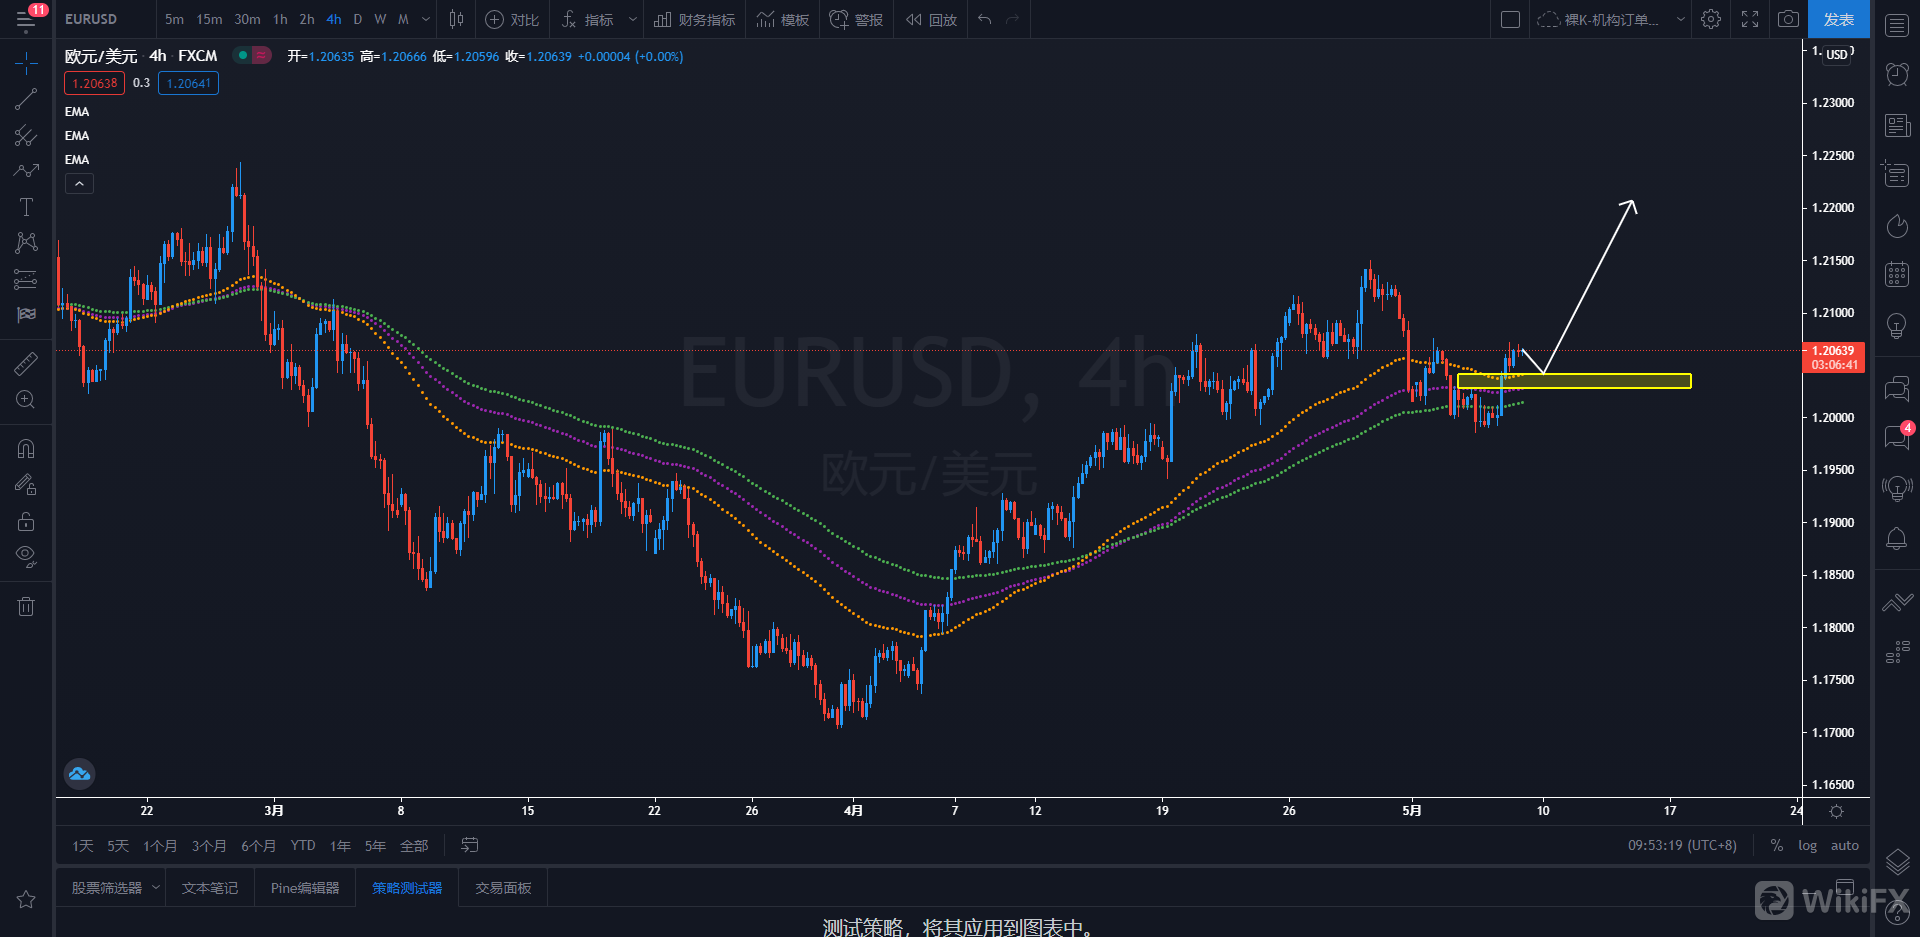Enable auto scale on price axis
Image resolution: width=1920 pixels, height=937 pixels.
point(1844,845)
